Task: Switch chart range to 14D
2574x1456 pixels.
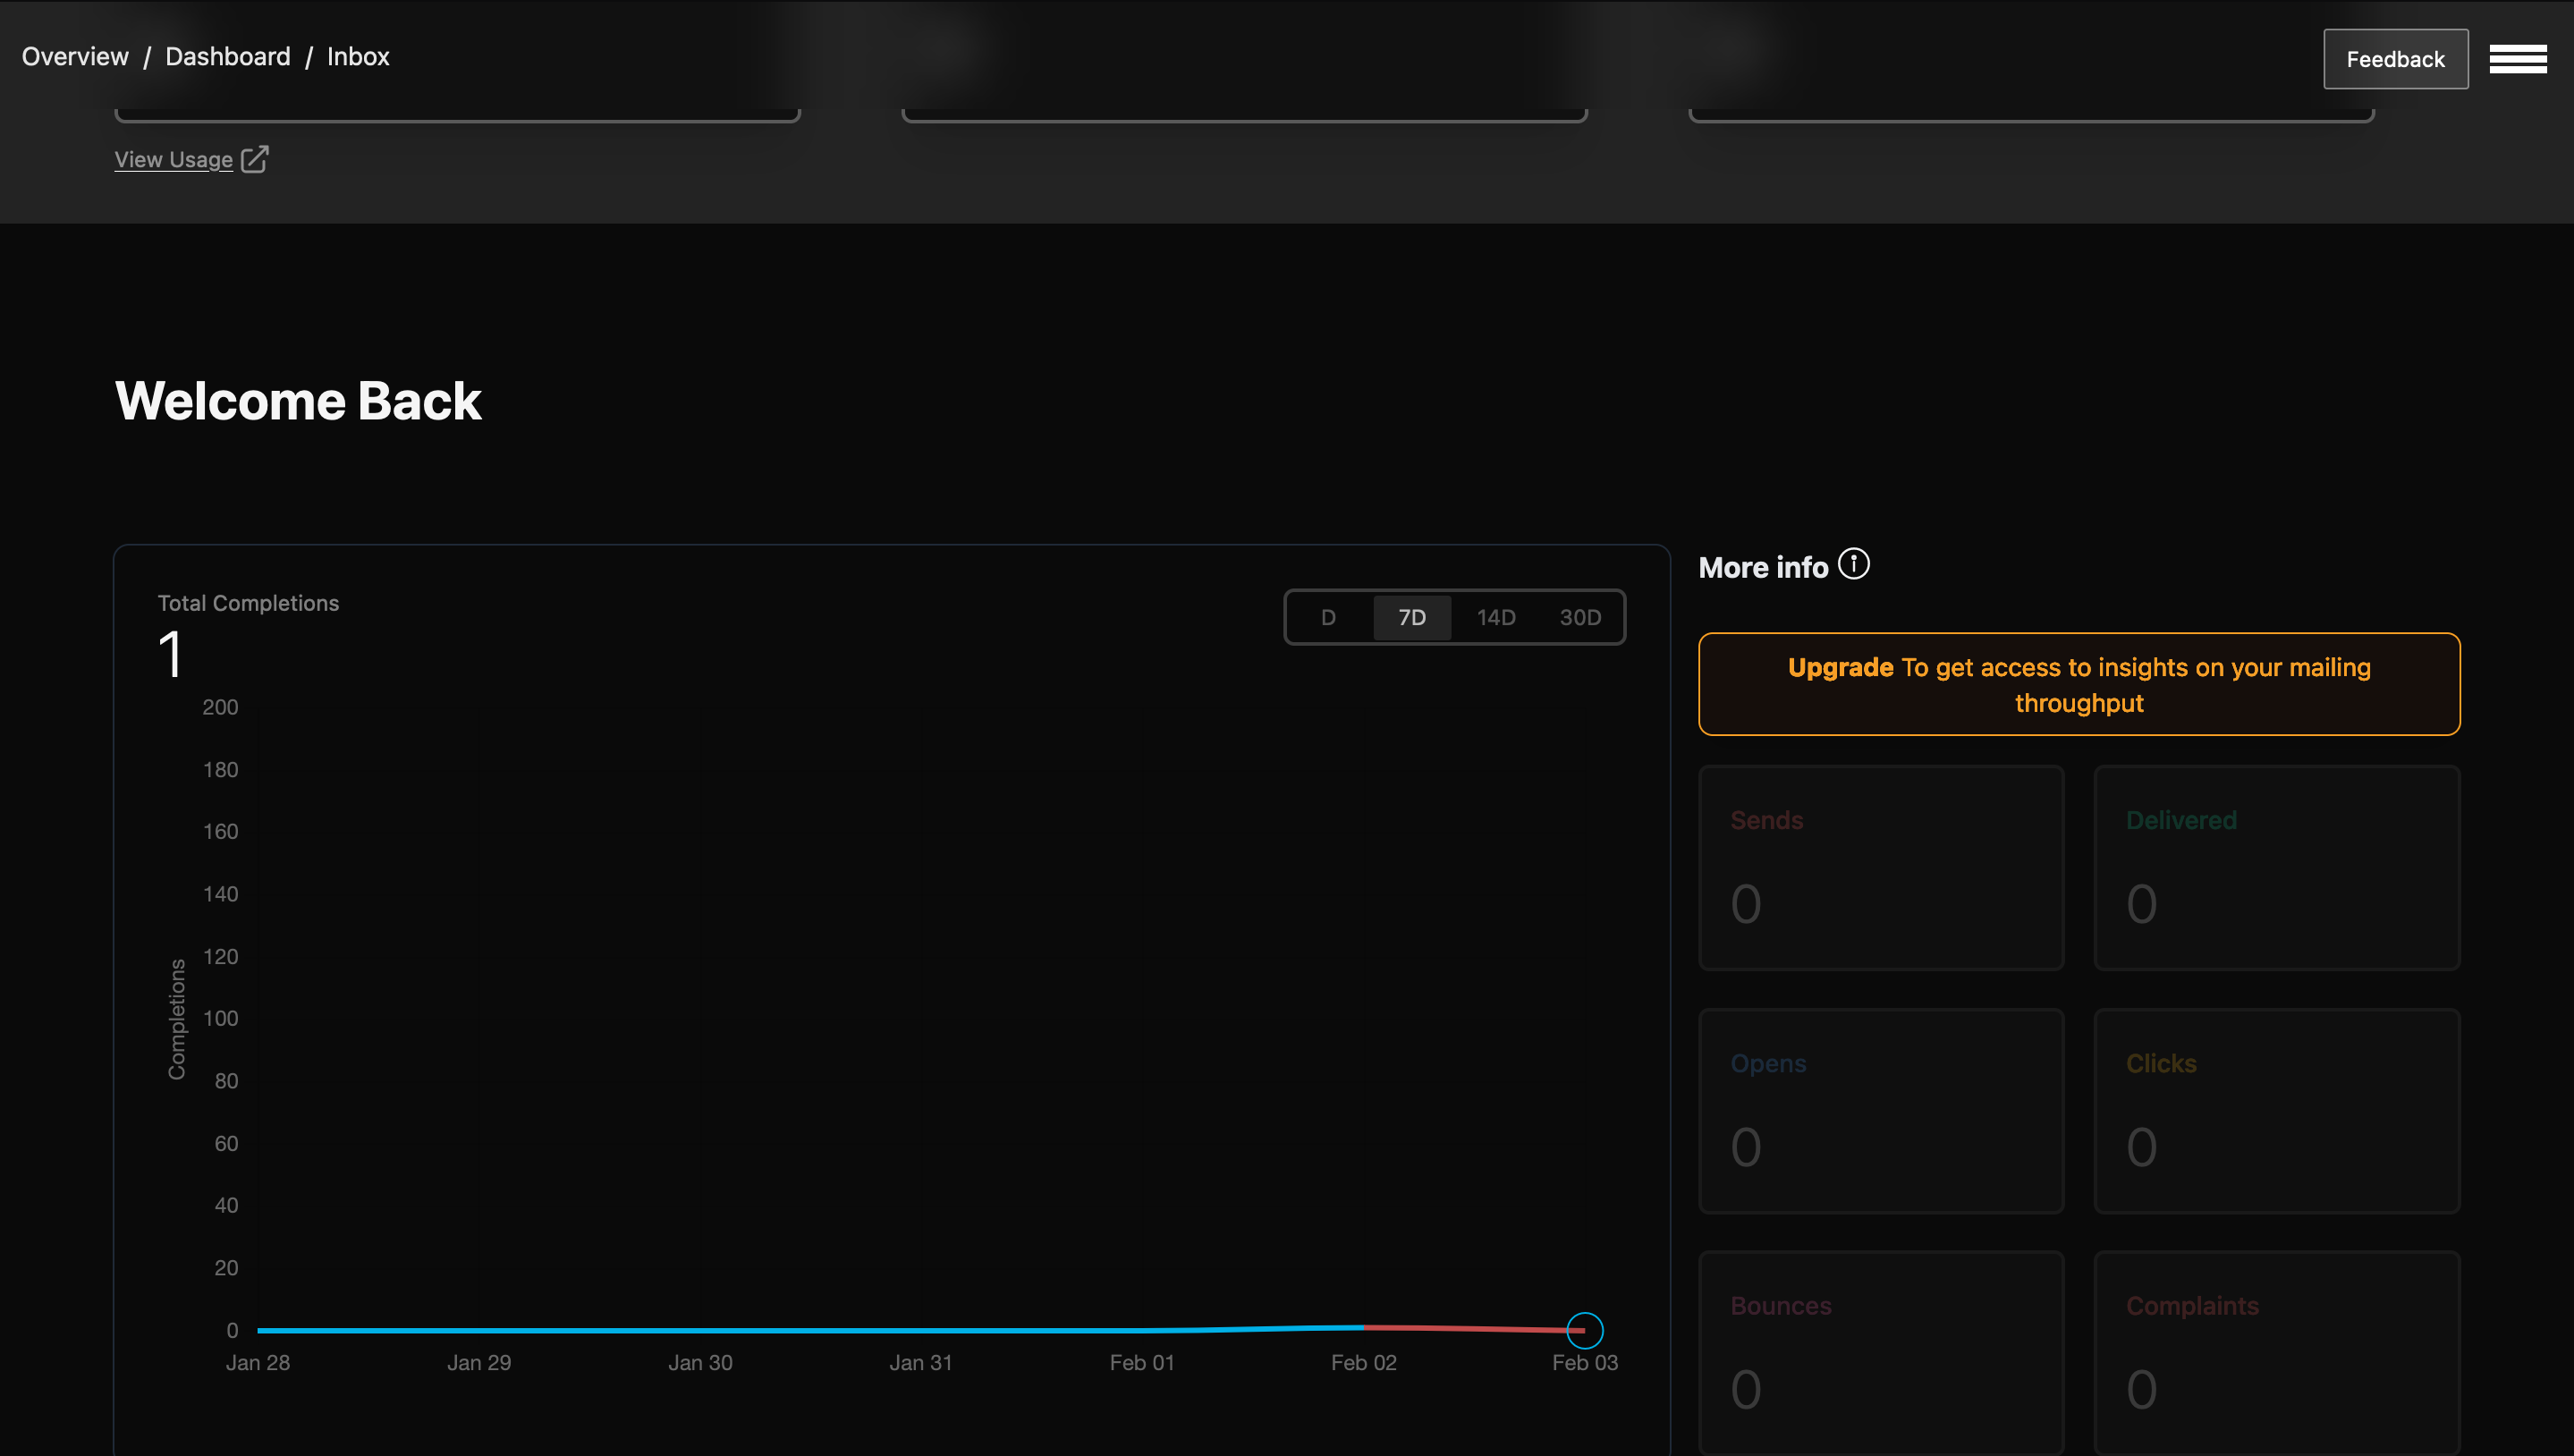Action: tap(1495, 617)
